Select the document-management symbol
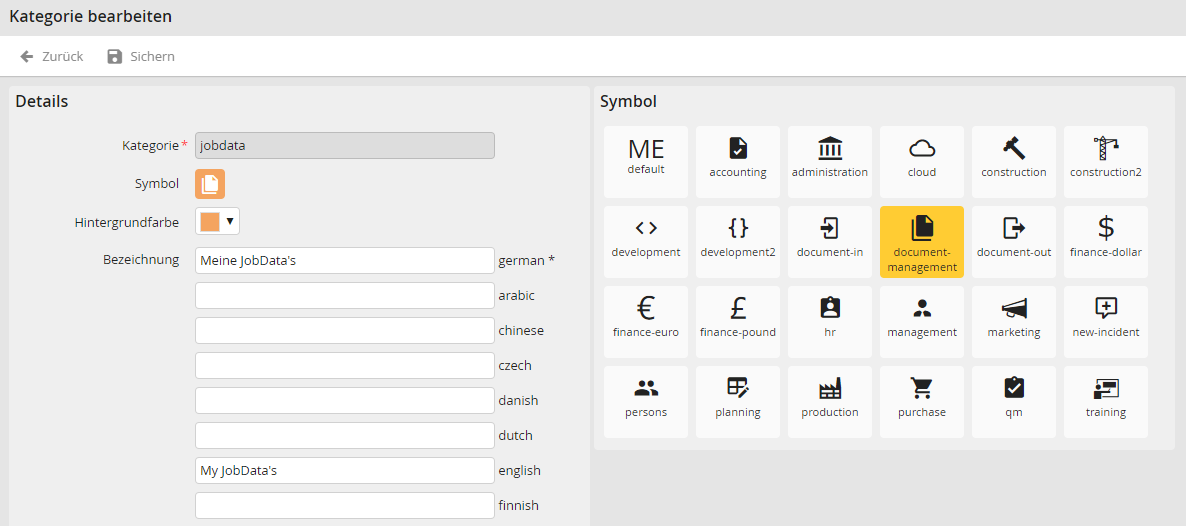The image size is (1186, 526). [x=921, y=241]
